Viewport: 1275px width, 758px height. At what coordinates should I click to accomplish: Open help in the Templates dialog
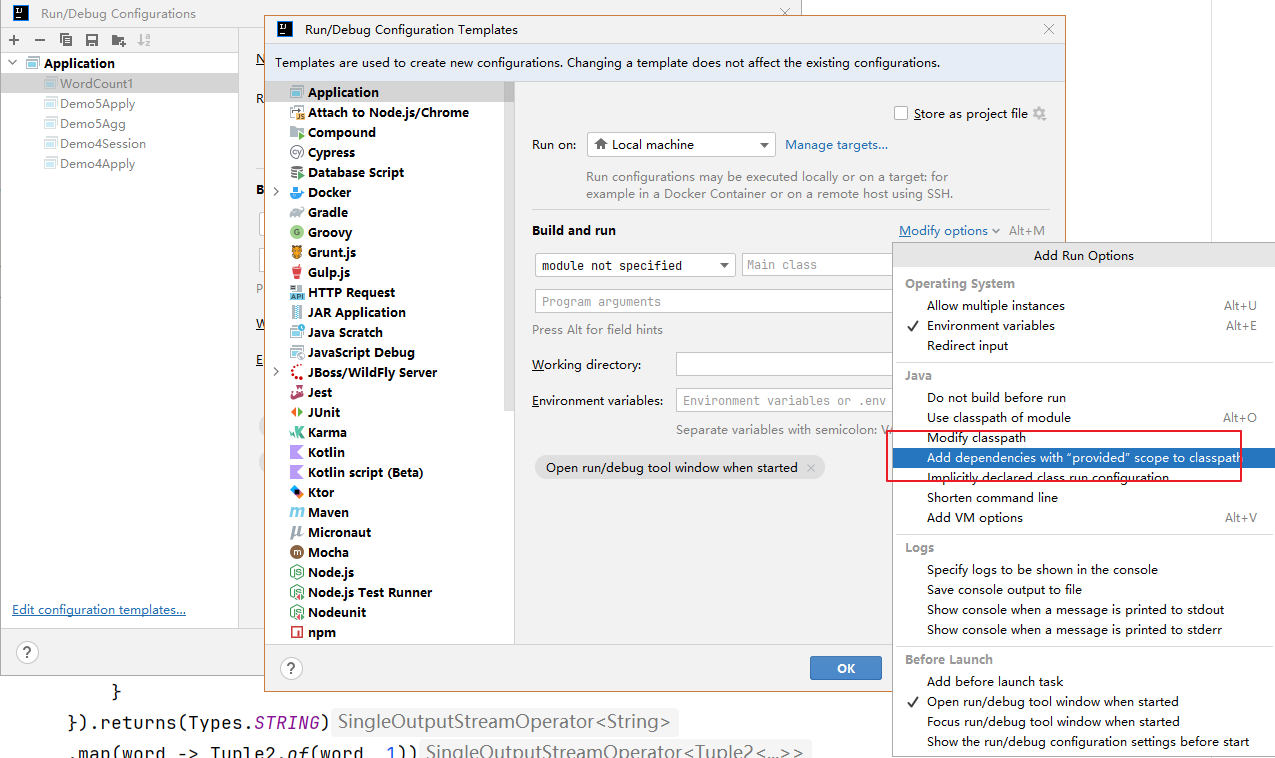pos(290,668)
